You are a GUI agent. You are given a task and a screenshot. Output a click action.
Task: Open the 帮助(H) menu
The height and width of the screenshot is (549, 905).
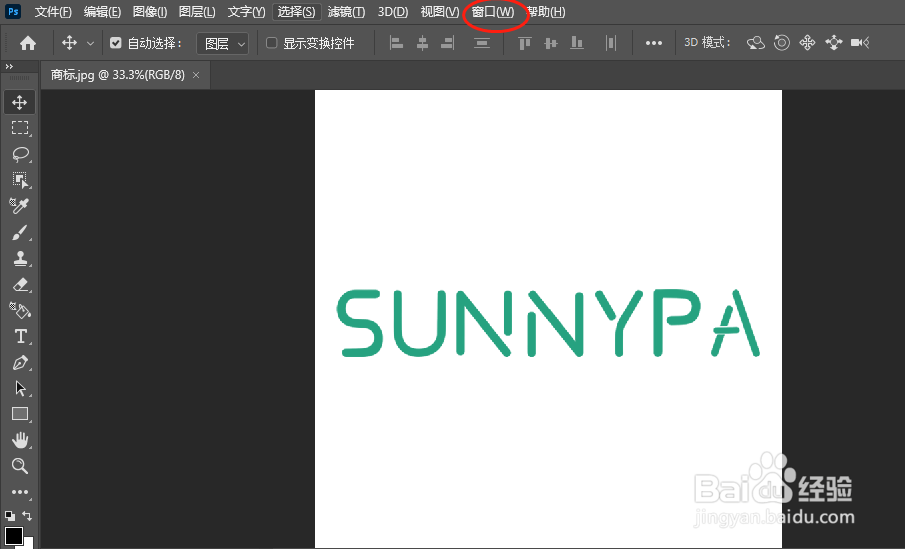pos(546,12)
